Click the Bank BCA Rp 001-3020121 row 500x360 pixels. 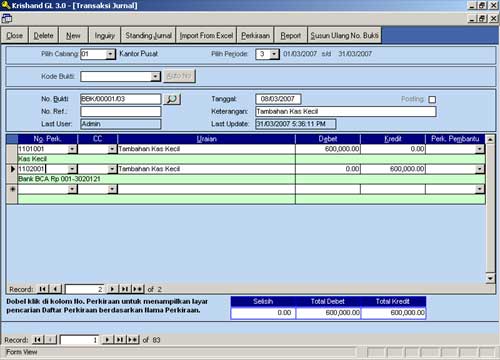click(x=156, y=179)
